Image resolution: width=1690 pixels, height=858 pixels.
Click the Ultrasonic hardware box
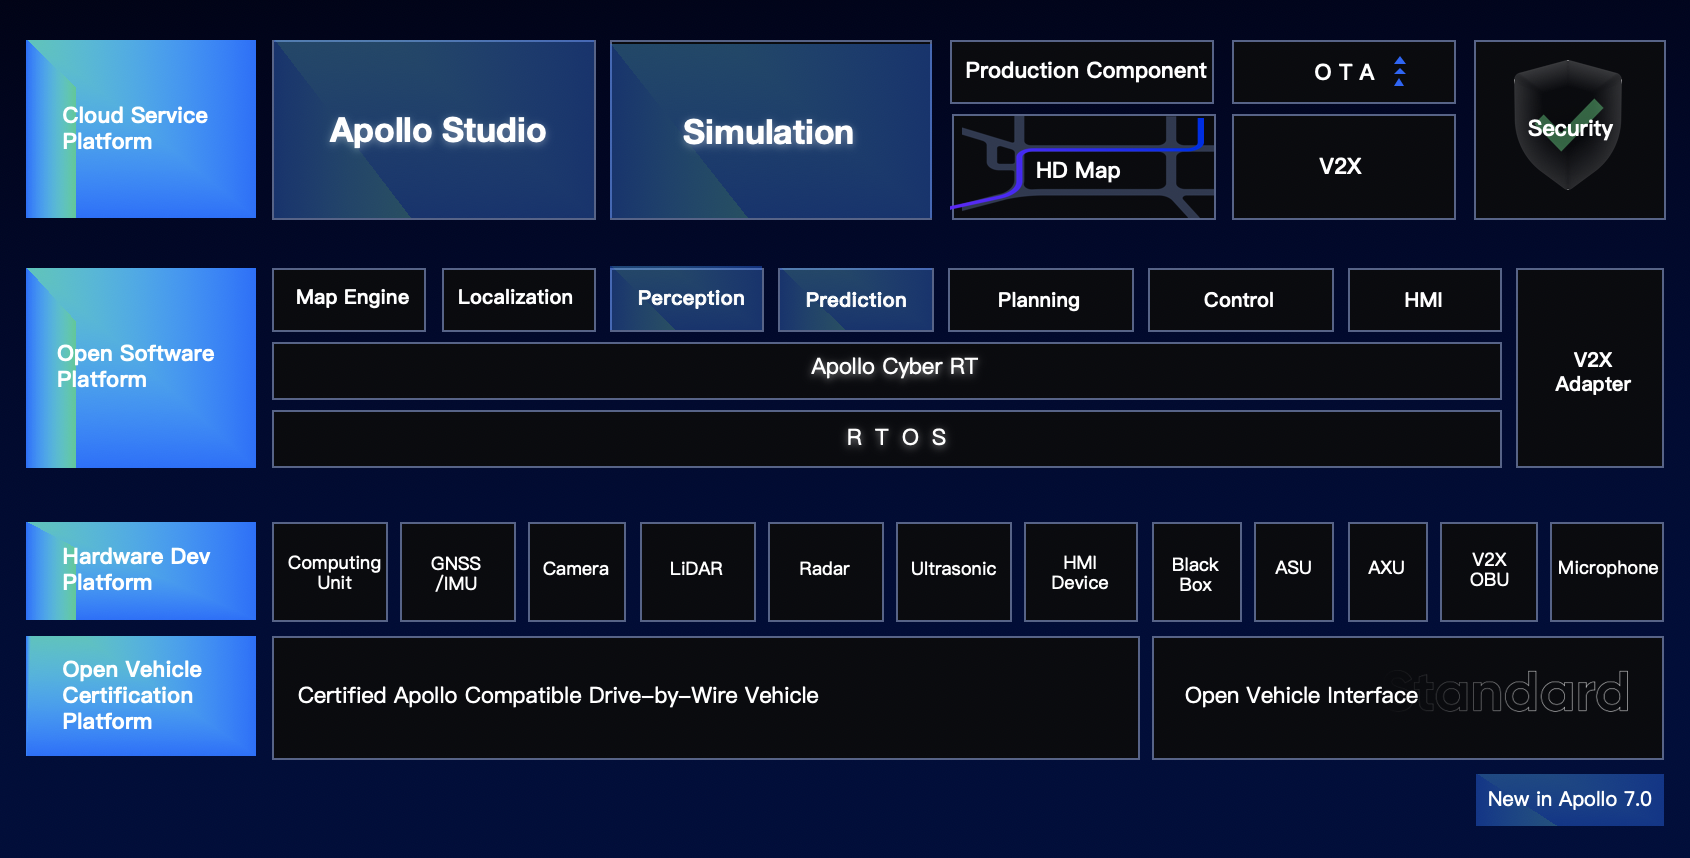pos(954,572)
